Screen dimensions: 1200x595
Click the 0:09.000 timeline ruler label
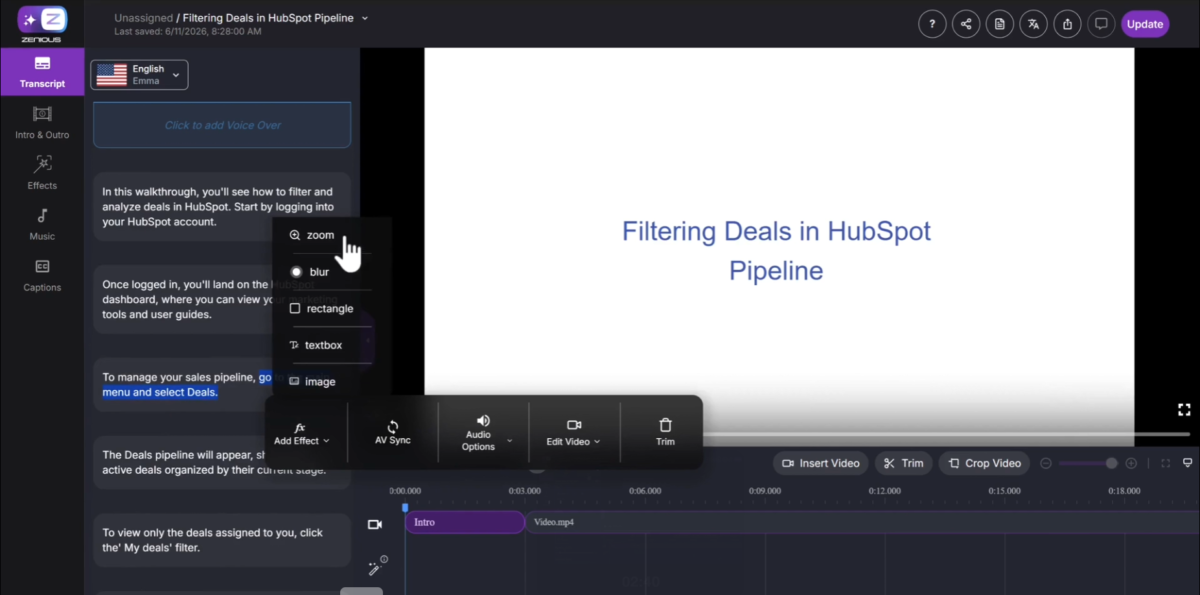(x=765, y=491)
